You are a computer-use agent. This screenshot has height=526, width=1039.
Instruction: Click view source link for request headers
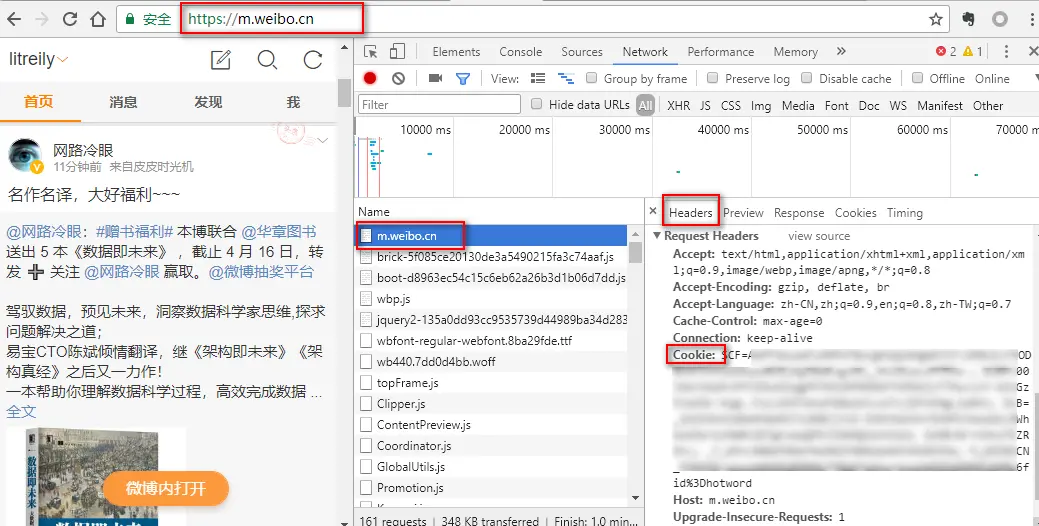click(819, 236)
